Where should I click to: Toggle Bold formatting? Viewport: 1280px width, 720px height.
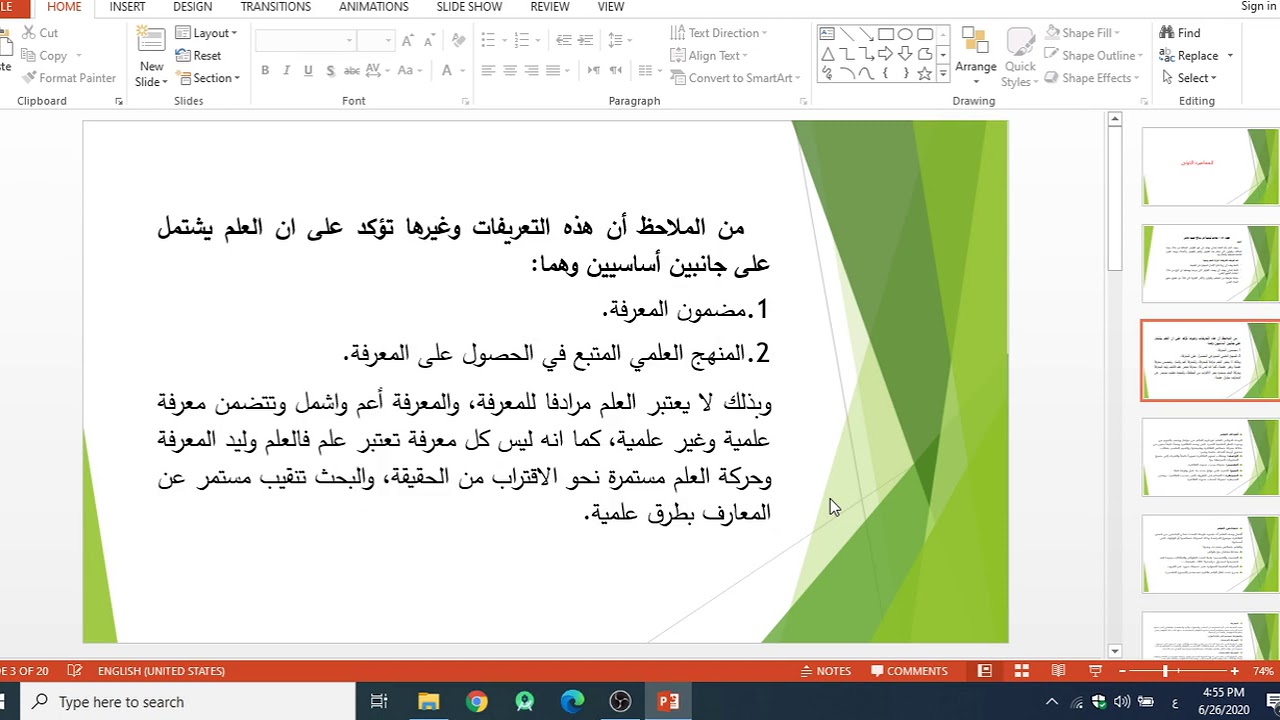(x=265, y=71)
